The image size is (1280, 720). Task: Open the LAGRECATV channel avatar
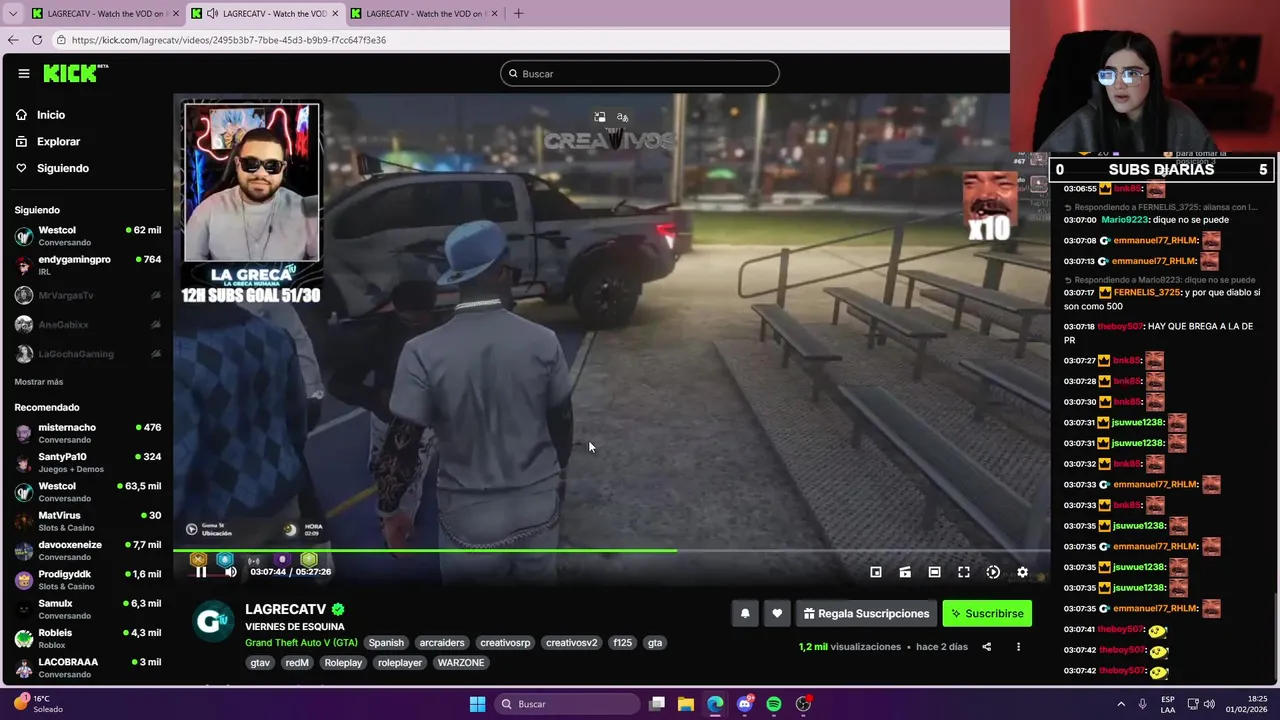(212, 621)
